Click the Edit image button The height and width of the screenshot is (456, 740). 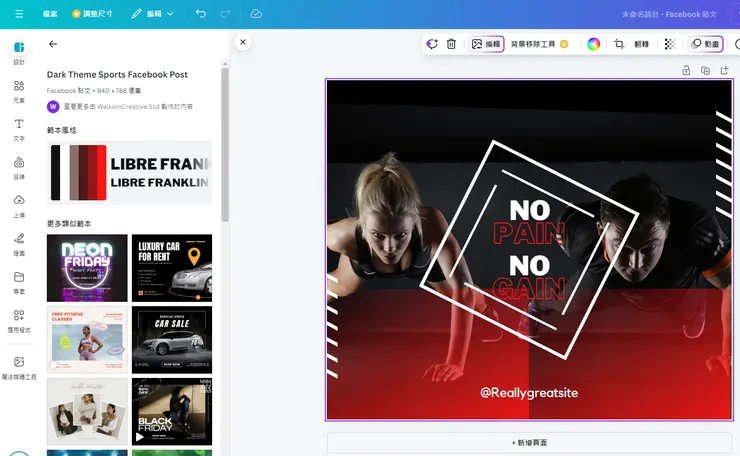[x=487, y=44]
